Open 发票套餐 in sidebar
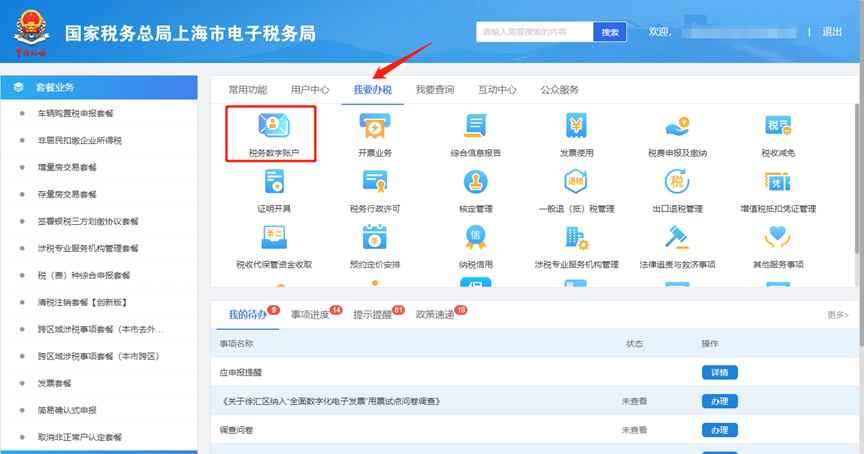The width and height of the screenshot is (864, 454). click(x=55, y=383)
